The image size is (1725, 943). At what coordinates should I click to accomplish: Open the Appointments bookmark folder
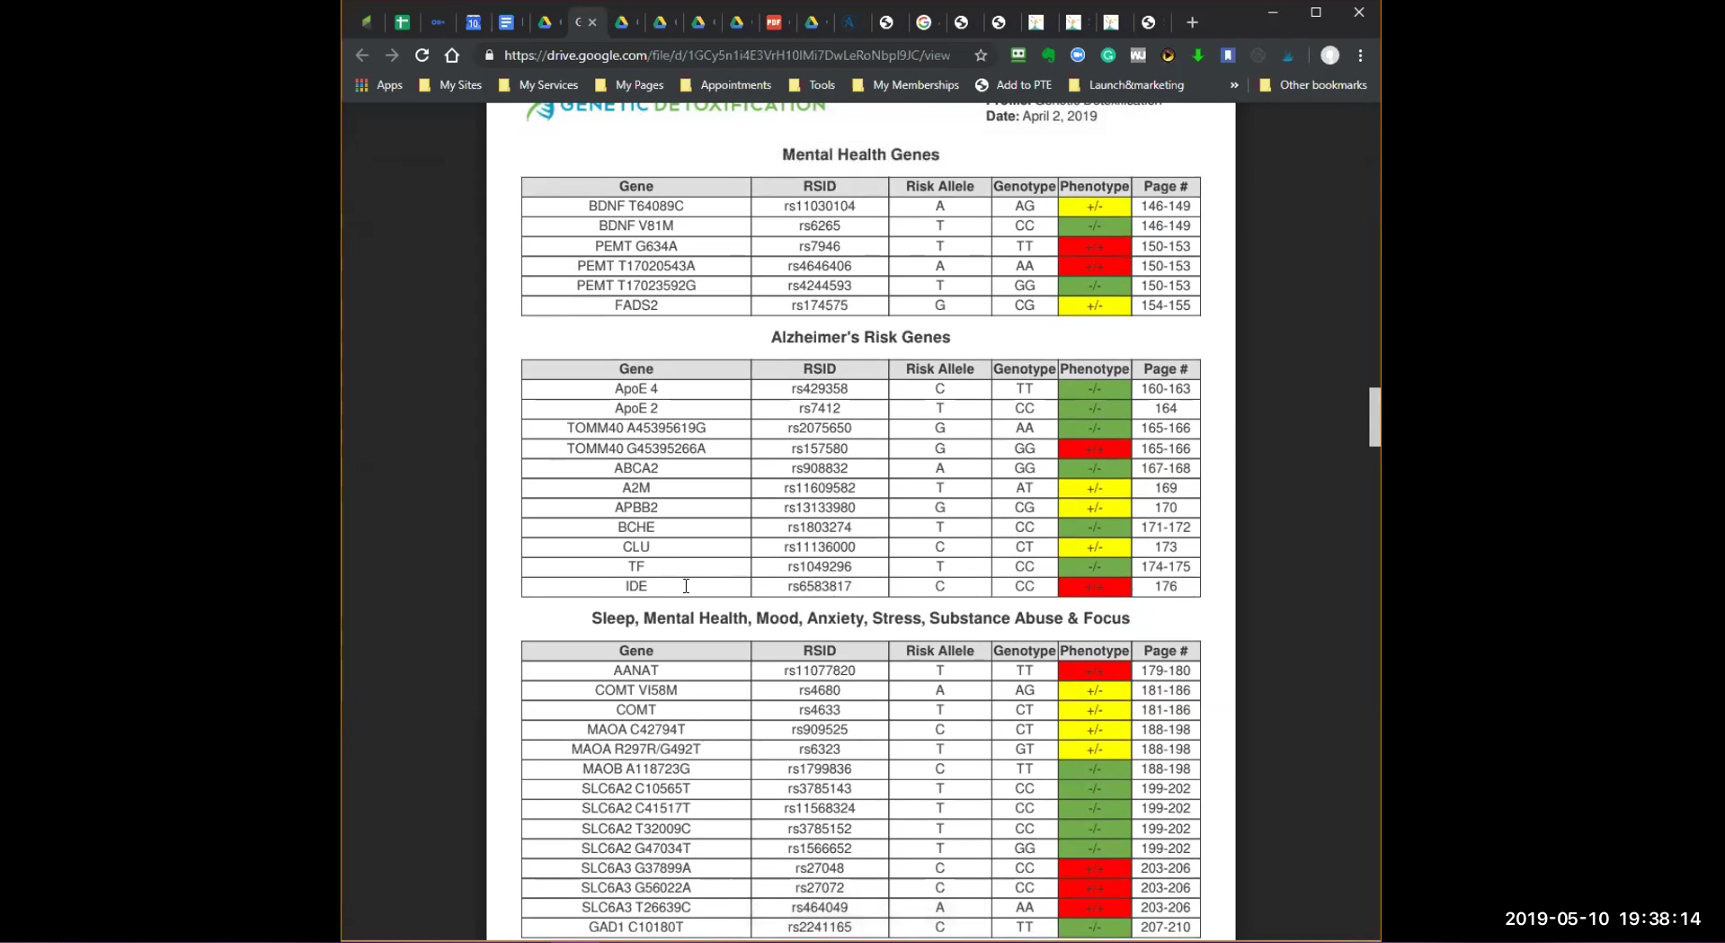click(725, 85)
